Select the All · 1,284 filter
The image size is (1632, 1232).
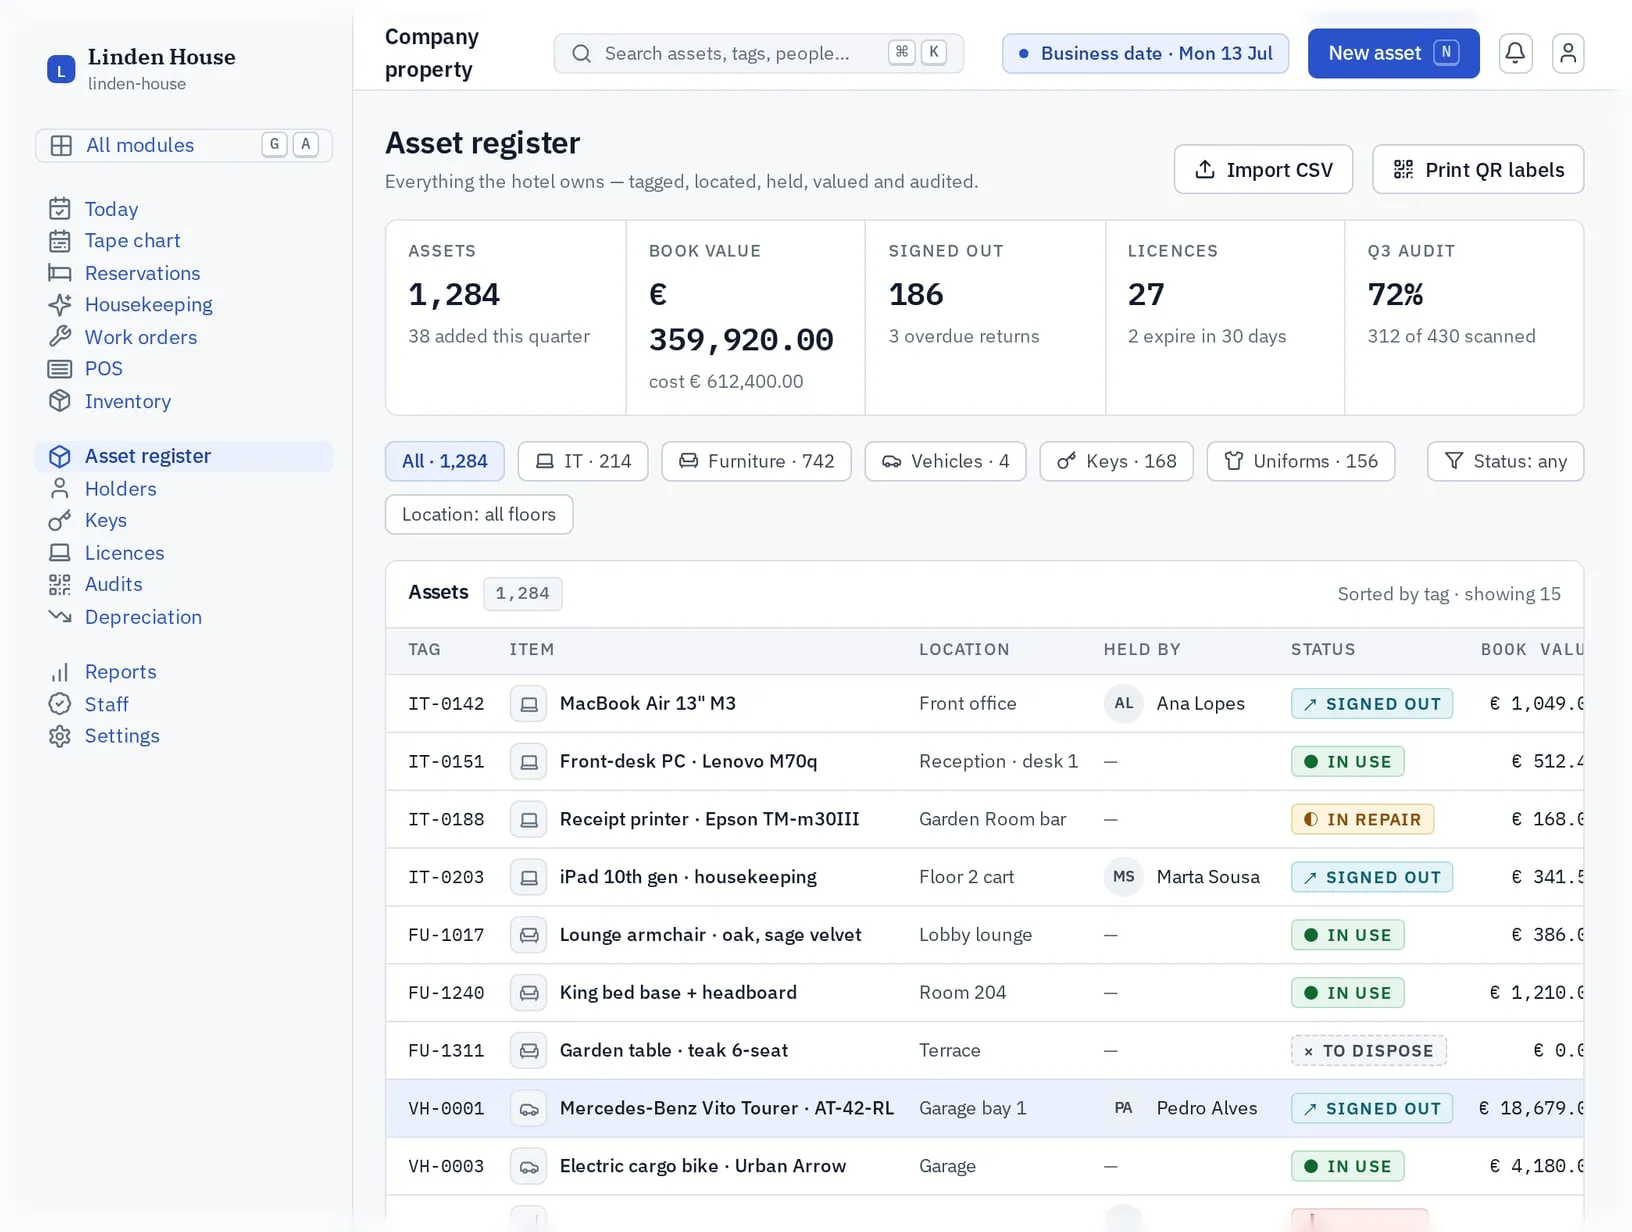[445, 461]
